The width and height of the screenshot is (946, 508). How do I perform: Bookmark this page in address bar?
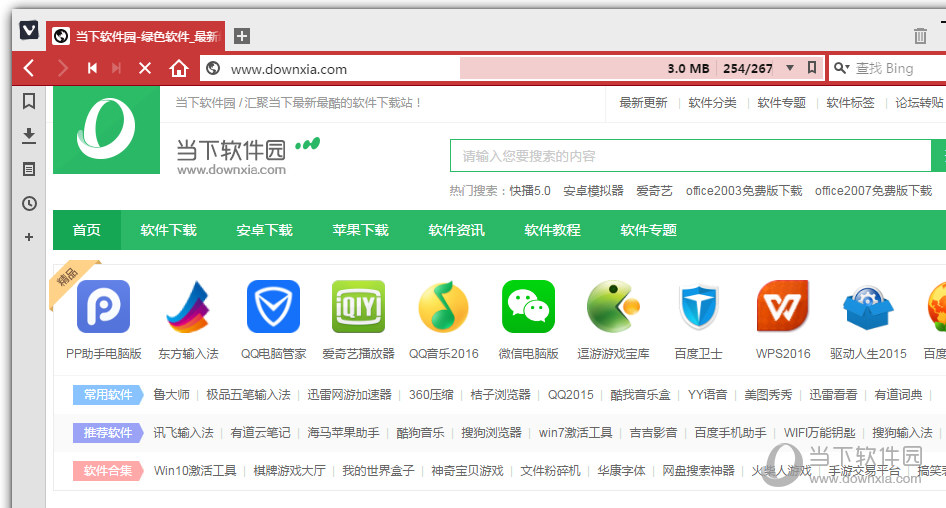[812, 68]
